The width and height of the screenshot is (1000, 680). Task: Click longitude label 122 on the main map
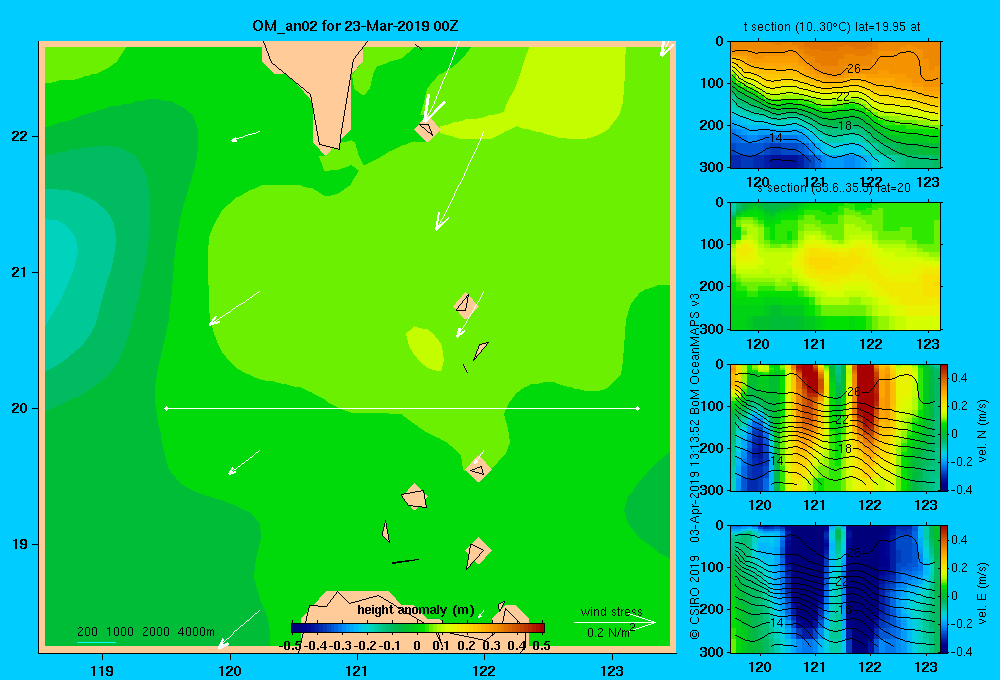pyautogui.click(x=484, y=670)
